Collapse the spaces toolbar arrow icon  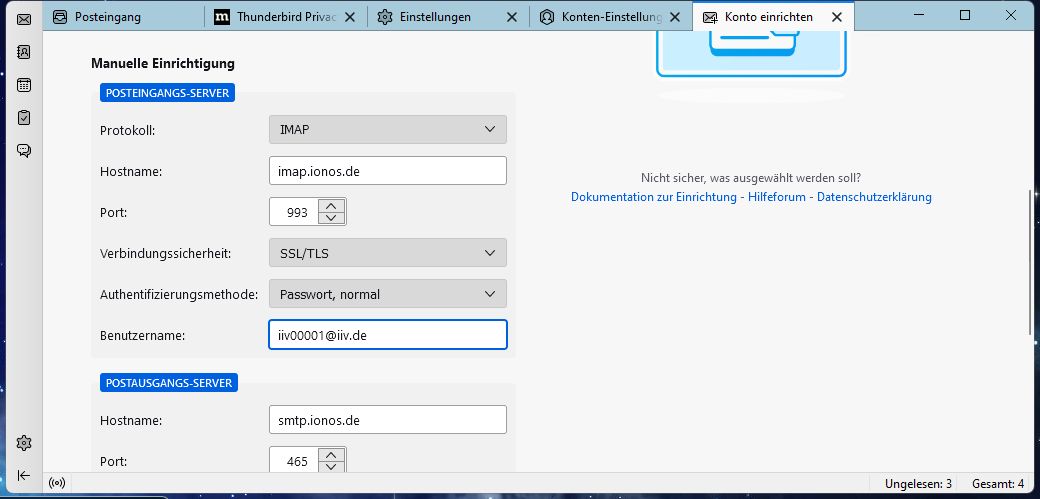point(24,475)
